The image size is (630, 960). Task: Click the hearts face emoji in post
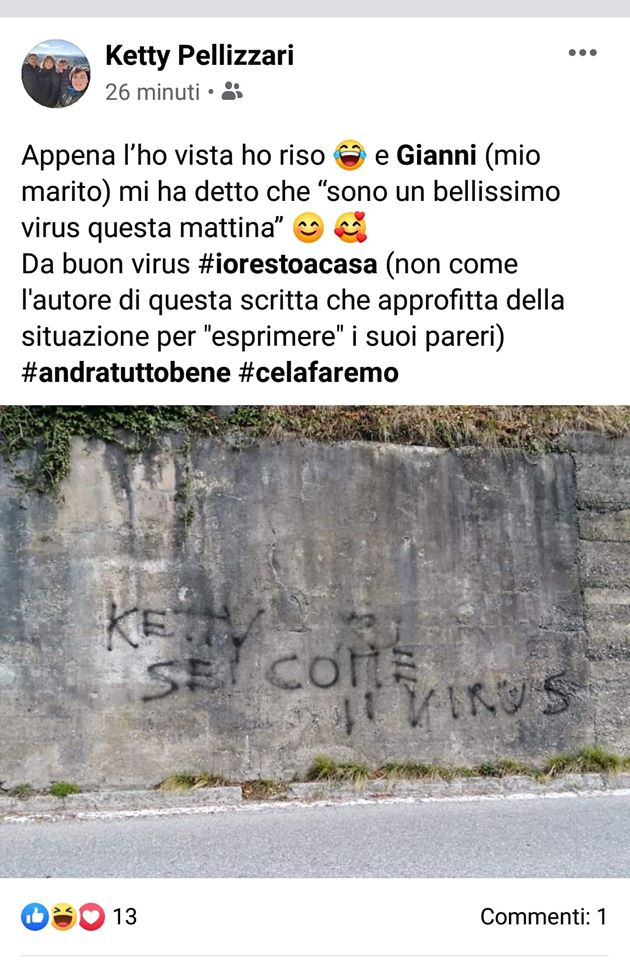coord(350,227)
